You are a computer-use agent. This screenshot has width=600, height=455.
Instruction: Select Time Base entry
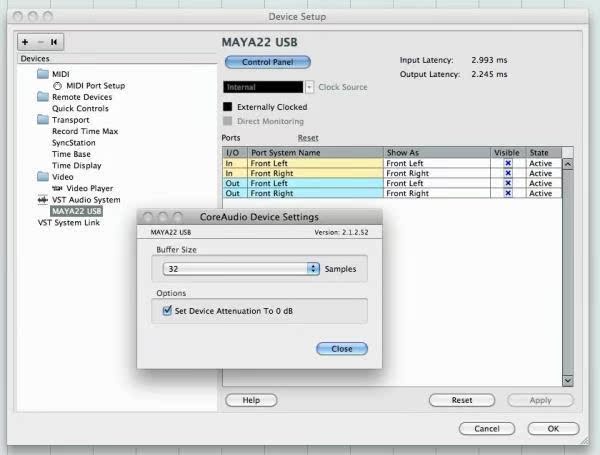point(71,154)
